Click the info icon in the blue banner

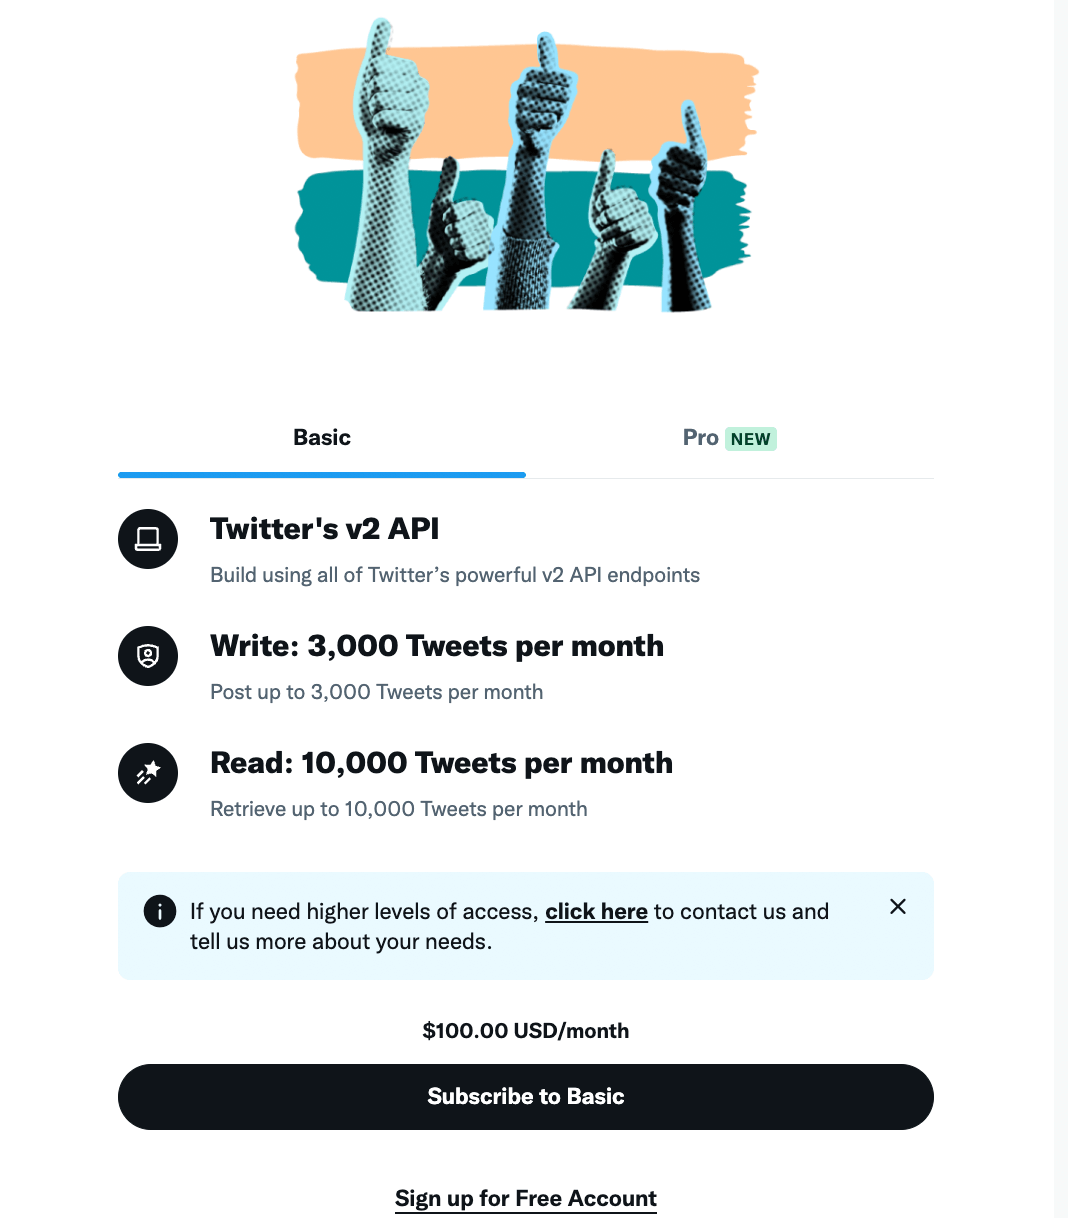[x=160, y=911]
